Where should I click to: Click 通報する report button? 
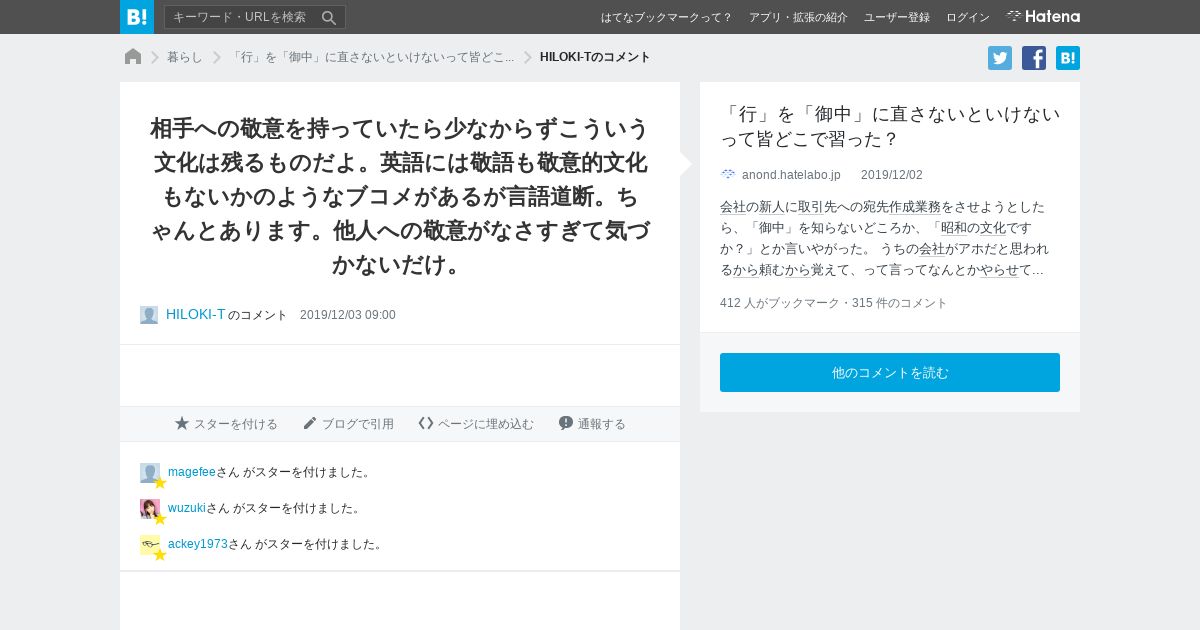click(592, 424)
